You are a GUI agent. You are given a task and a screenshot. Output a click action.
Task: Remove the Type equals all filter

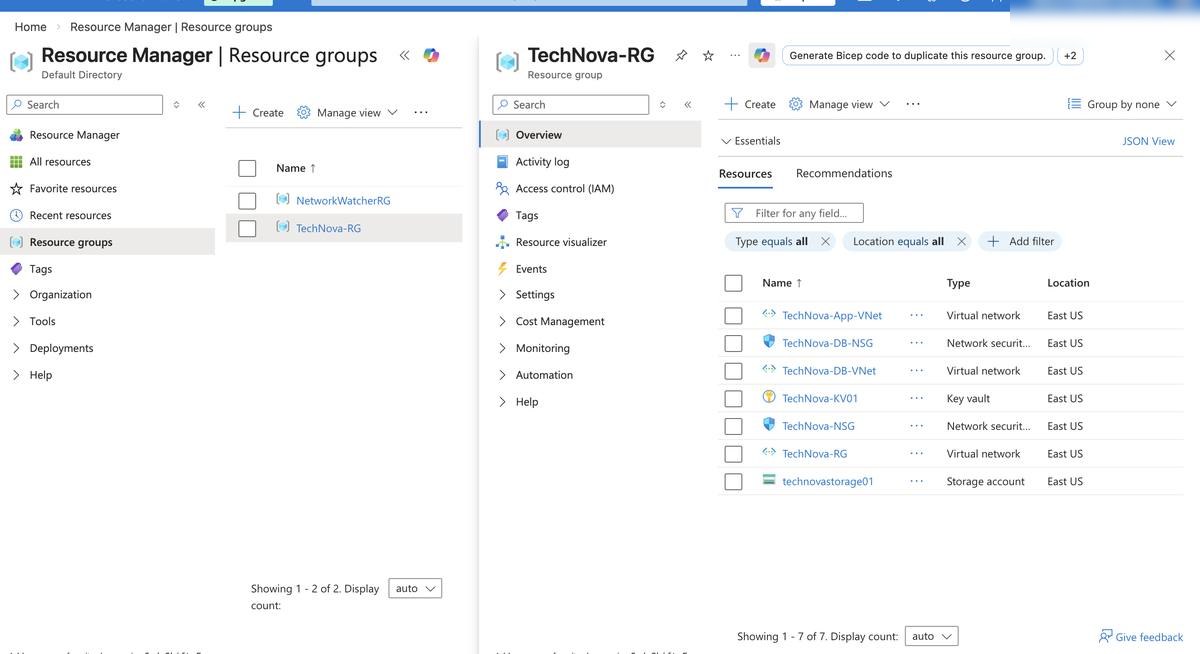point(825,241)
